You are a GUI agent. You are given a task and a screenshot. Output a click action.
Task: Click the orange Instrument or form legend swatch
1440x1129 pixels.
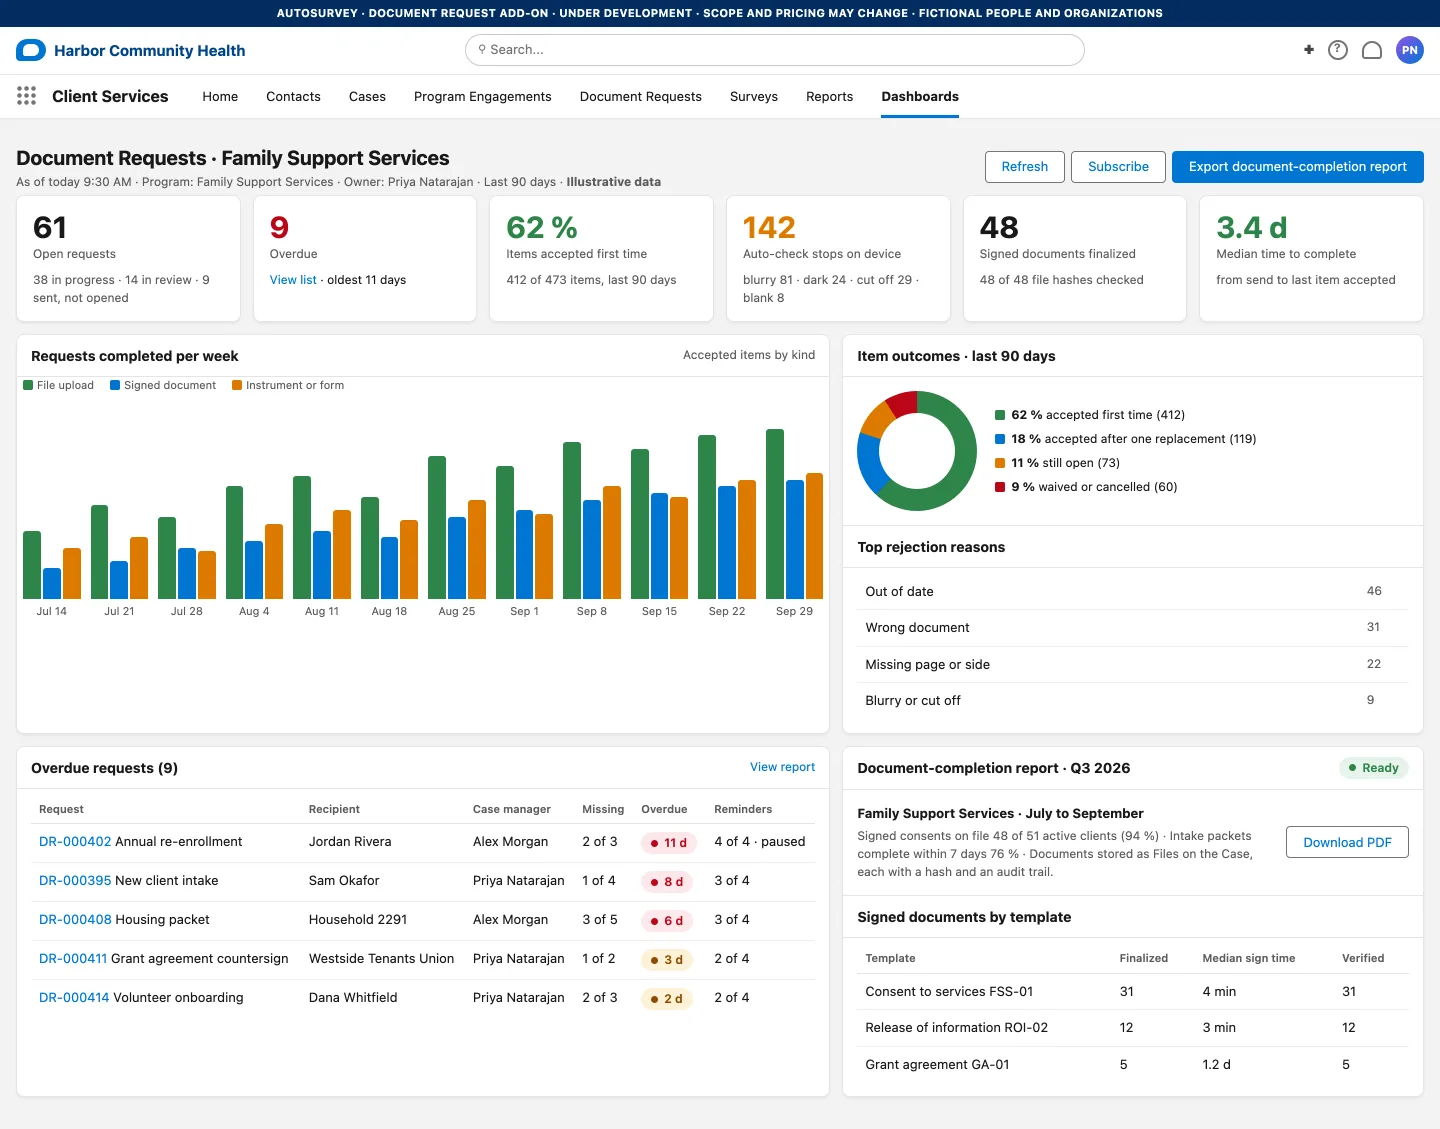click(237, 385)
